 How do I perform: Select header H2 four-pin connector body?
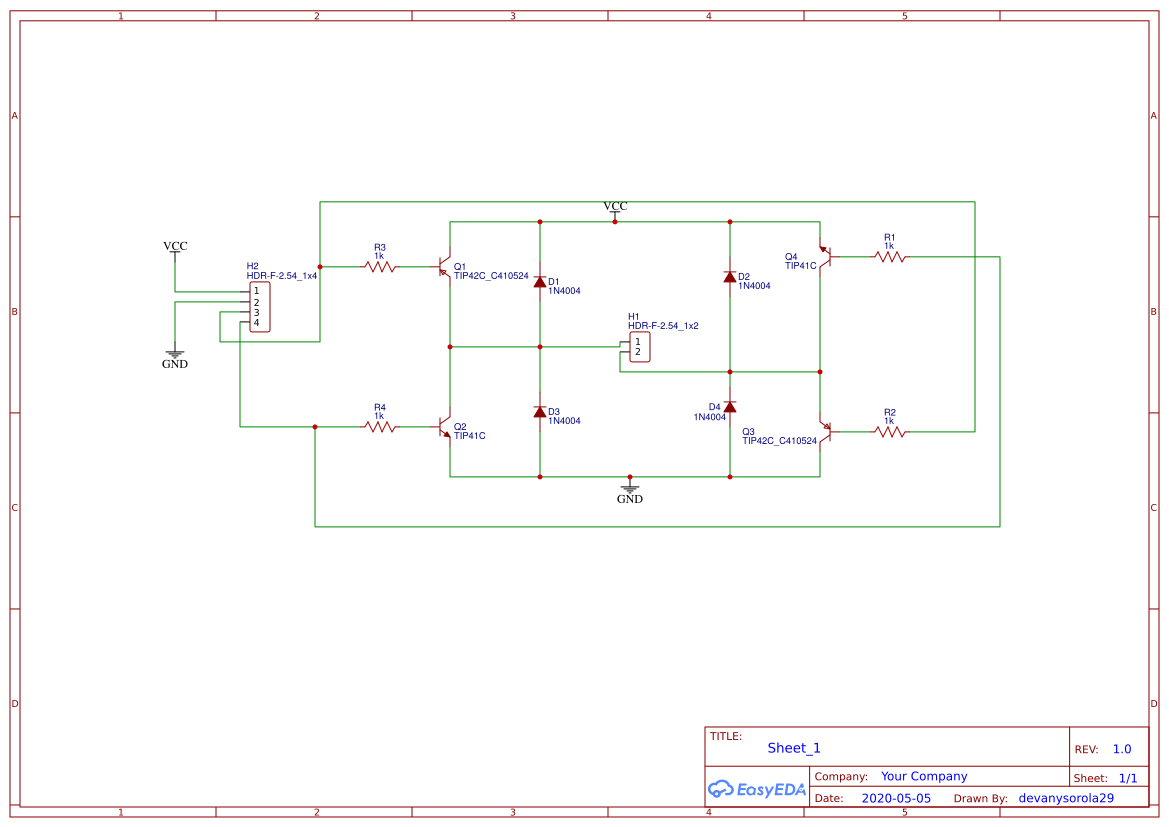coord(259,306)
